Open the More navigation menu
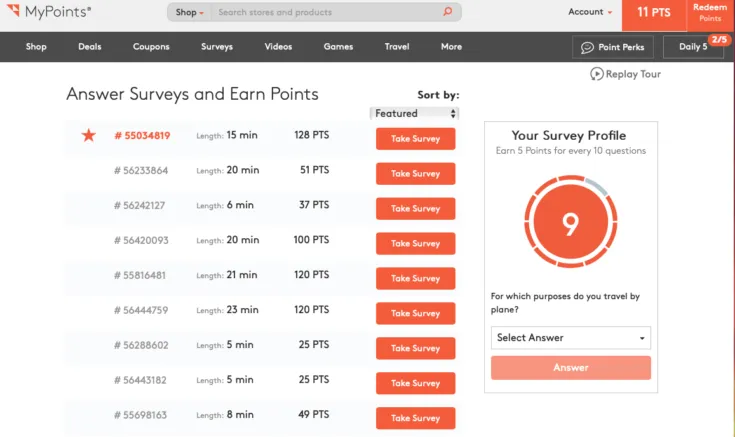This screenshot has height=437, width=735. [451, 47]
